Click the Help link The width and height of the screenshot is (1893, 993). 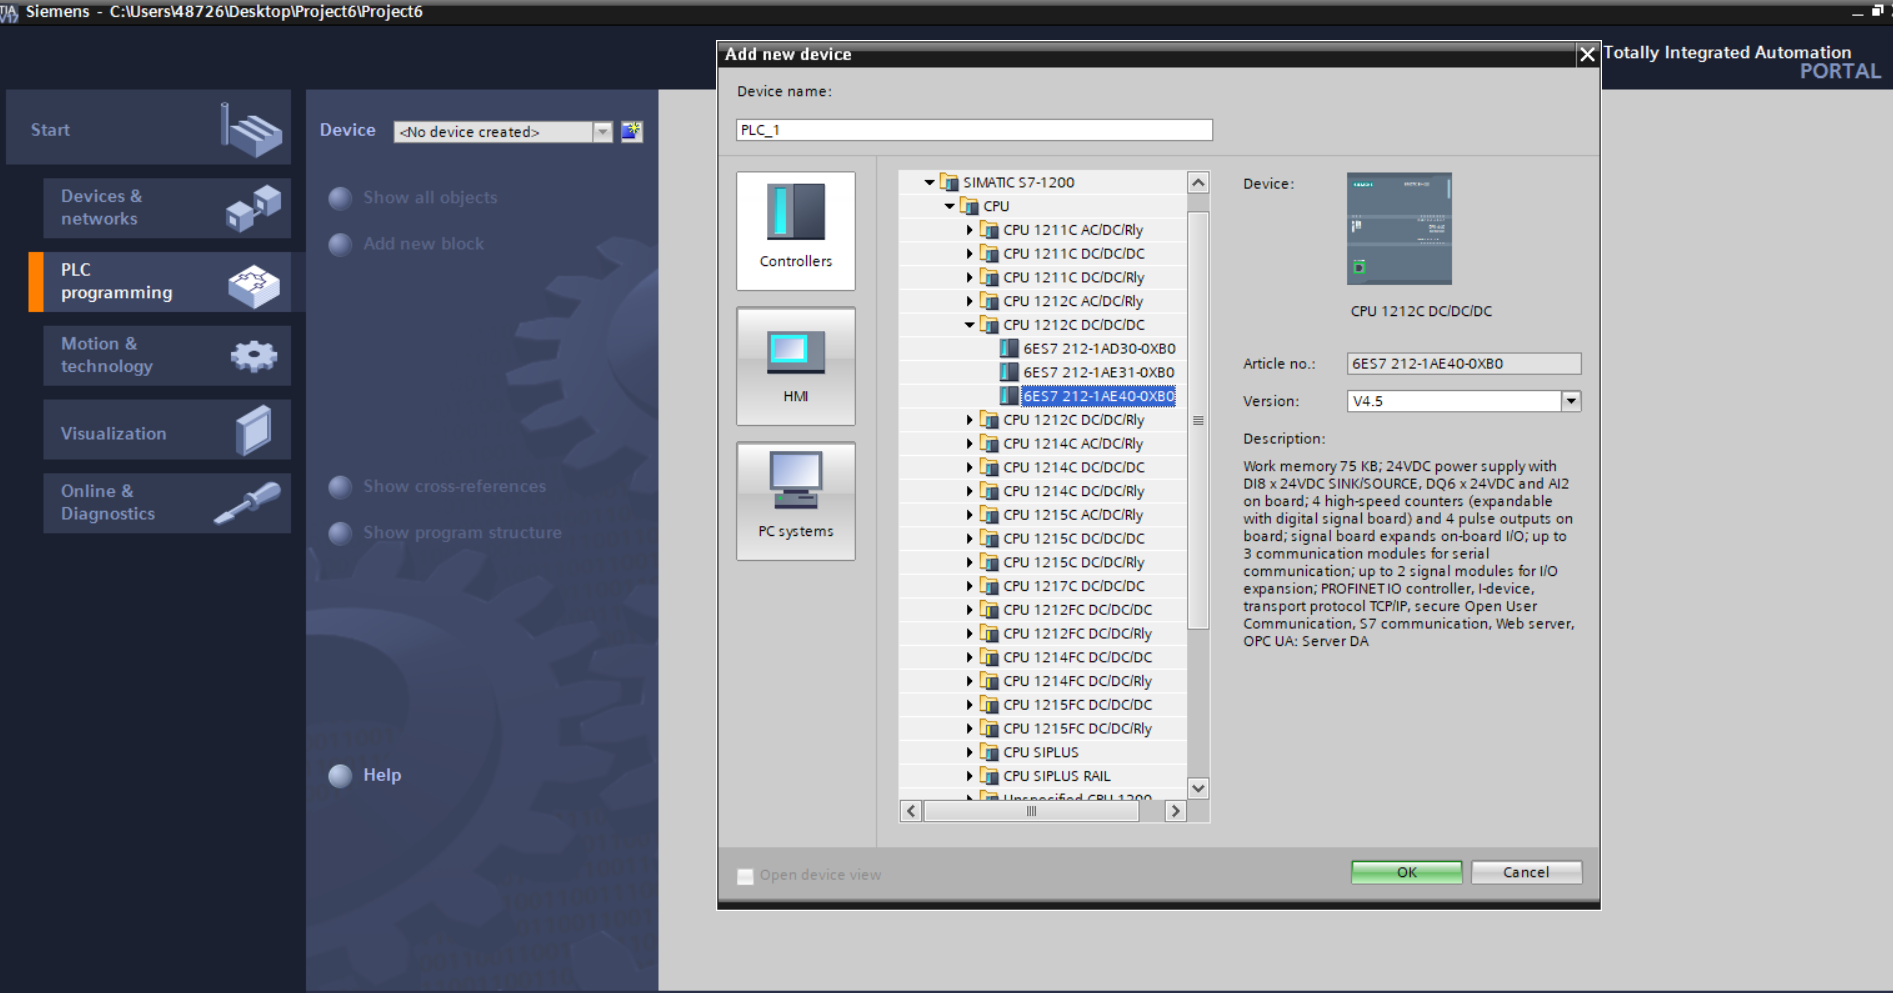pos(382,775)
